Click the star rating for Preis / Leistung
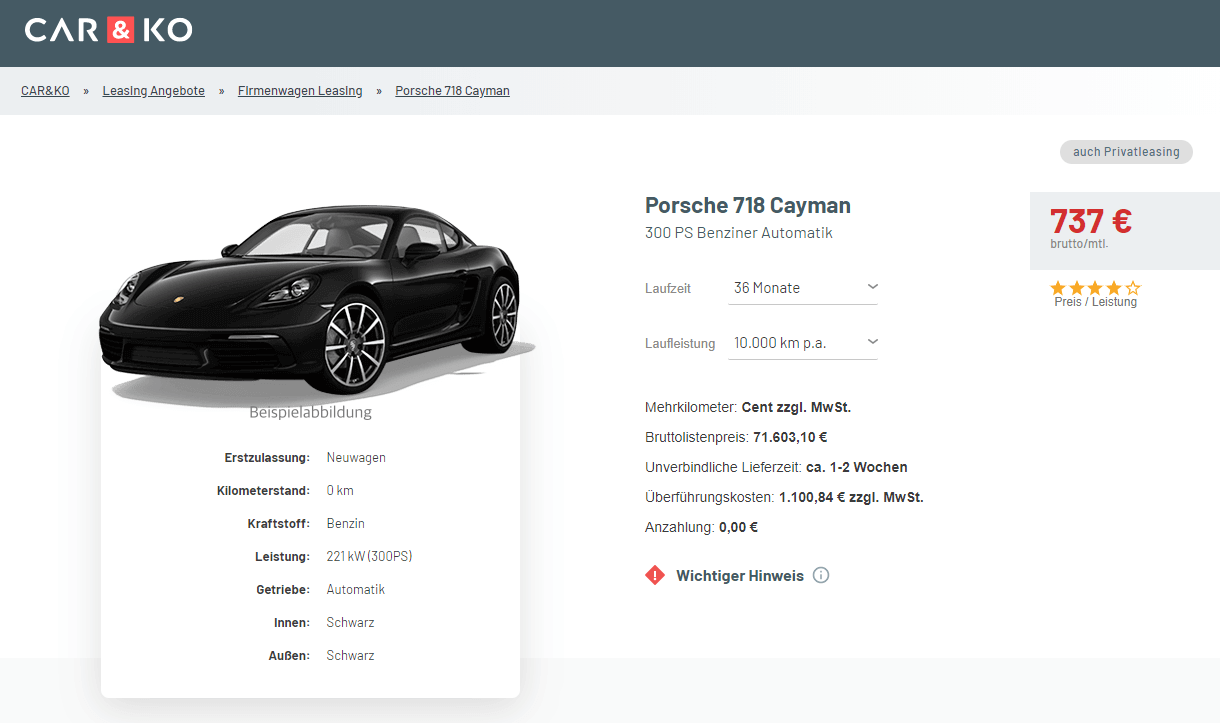Image resolution: width=1220 pixels, height=723 pixels. [x=1095, y=288]
